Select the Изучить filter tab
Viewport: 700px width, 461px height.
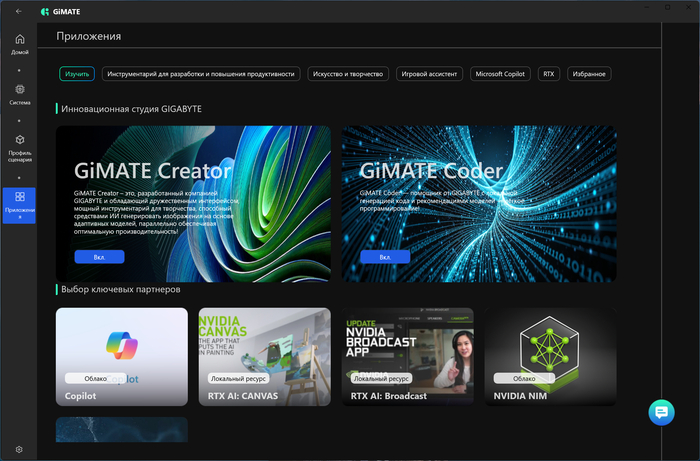(x=77, y=73)
